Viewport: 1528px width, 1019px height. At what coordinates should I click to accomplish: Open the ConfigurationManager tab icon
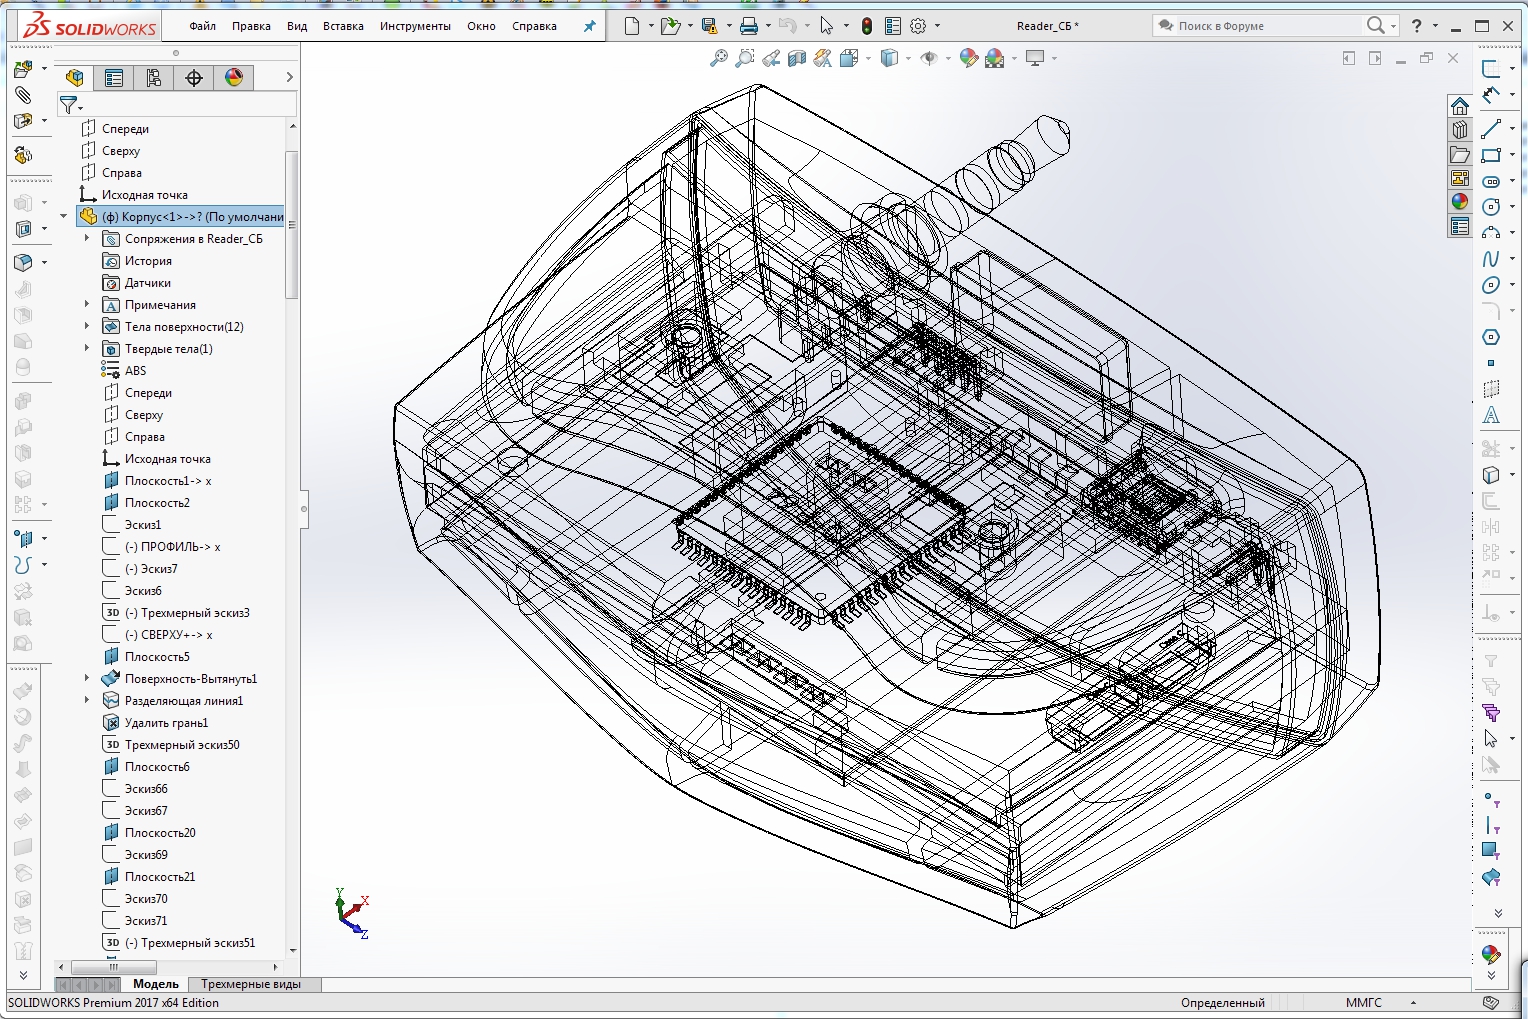pyautogui.click(x=154, y=77)
